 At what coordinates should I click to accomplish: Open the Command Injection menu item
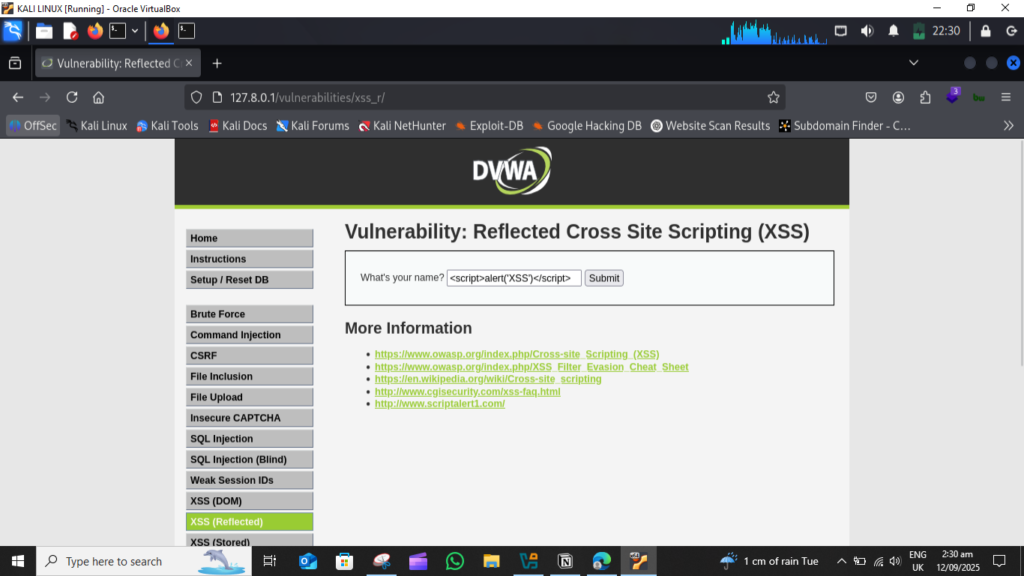[249, 335]
